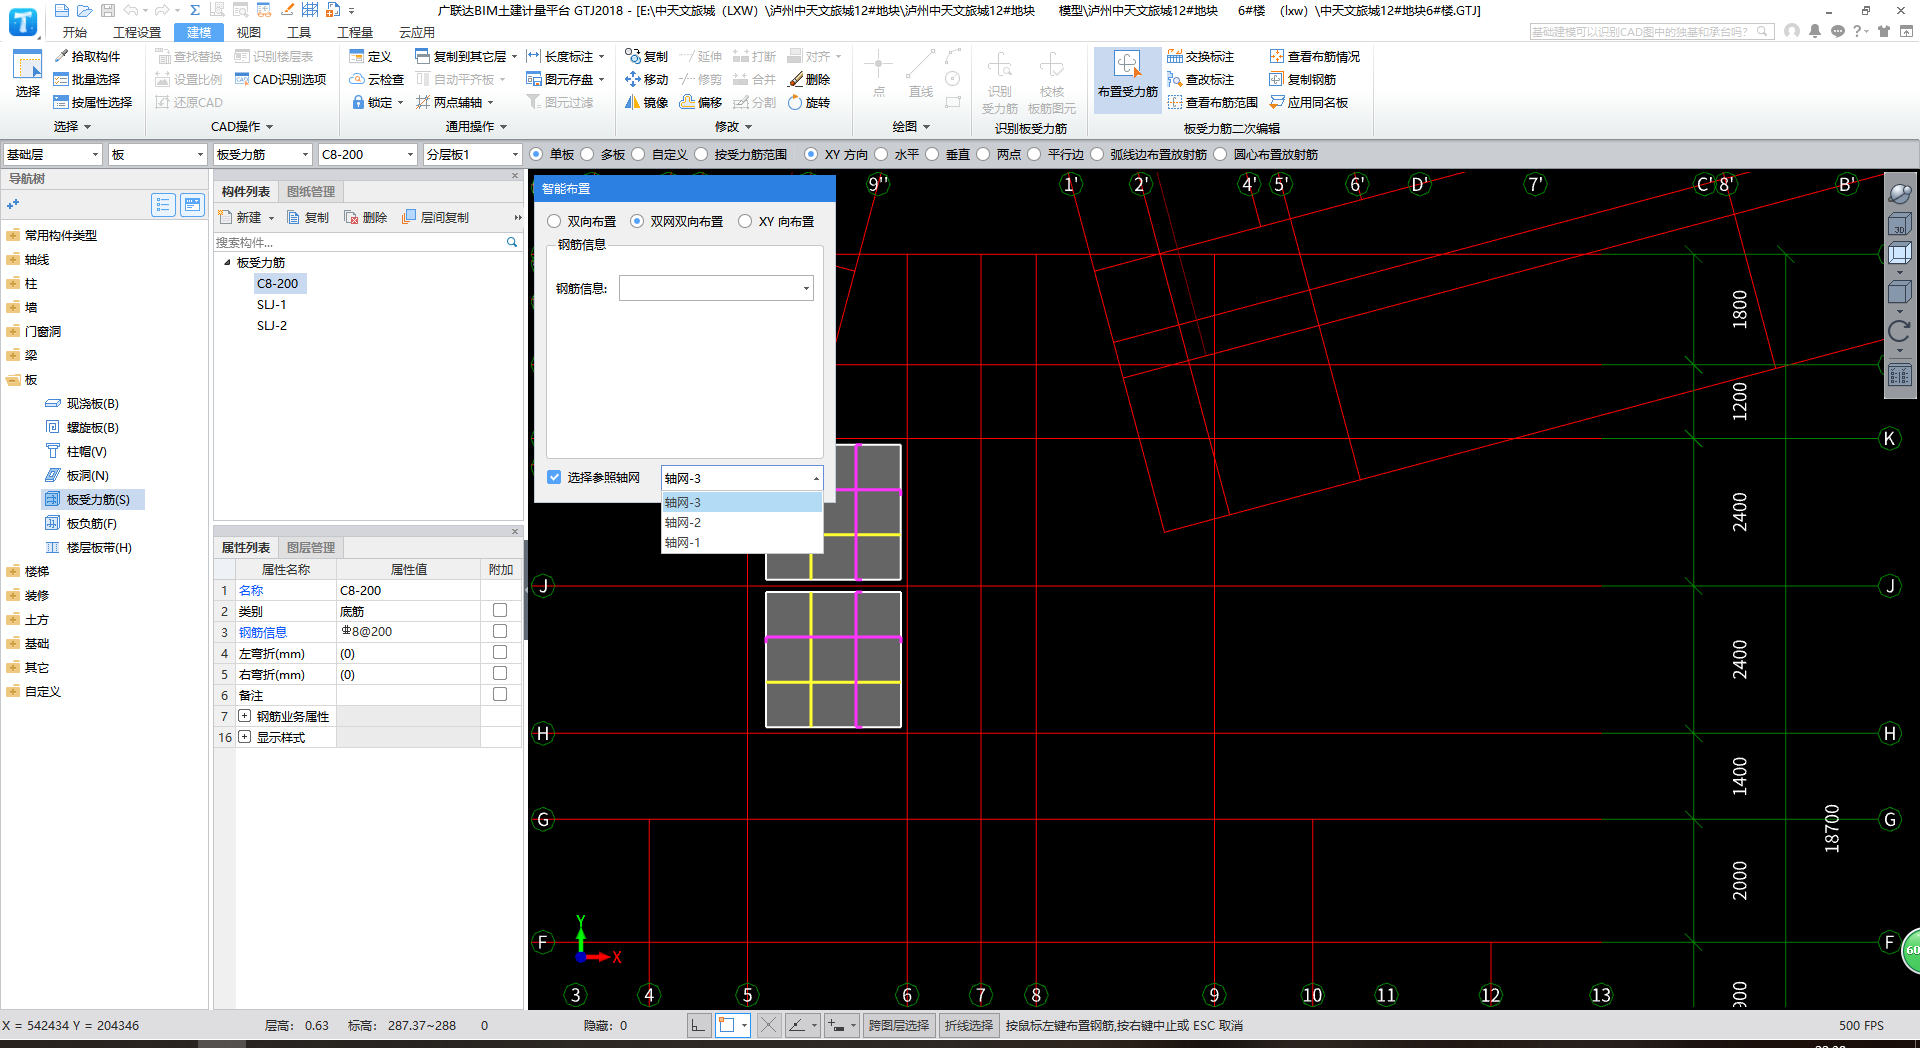The image size is (1920, 1048).
Task: Click the 删除 delete icon in ribbon
Action: point(796,79)
